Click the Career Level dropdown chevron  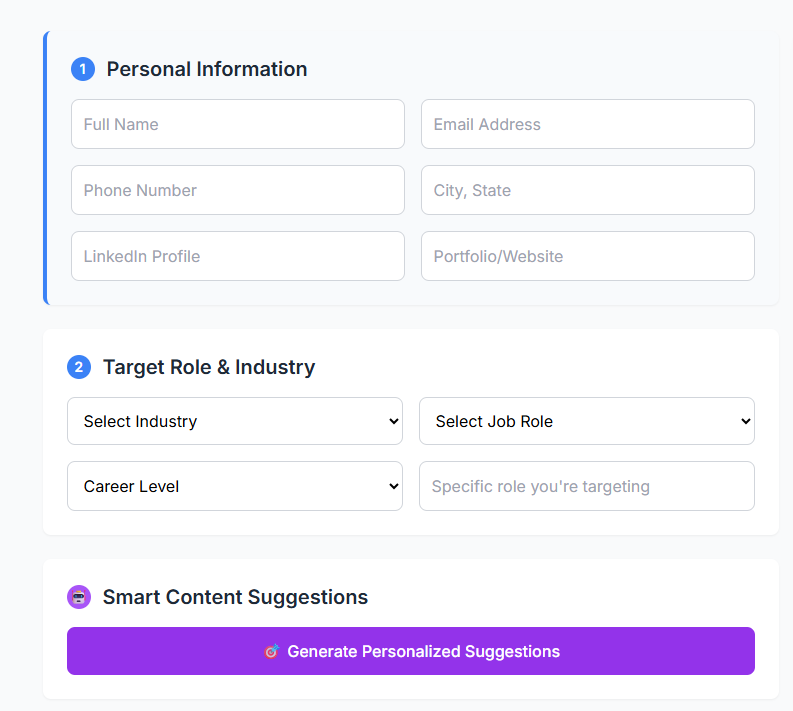393,487
